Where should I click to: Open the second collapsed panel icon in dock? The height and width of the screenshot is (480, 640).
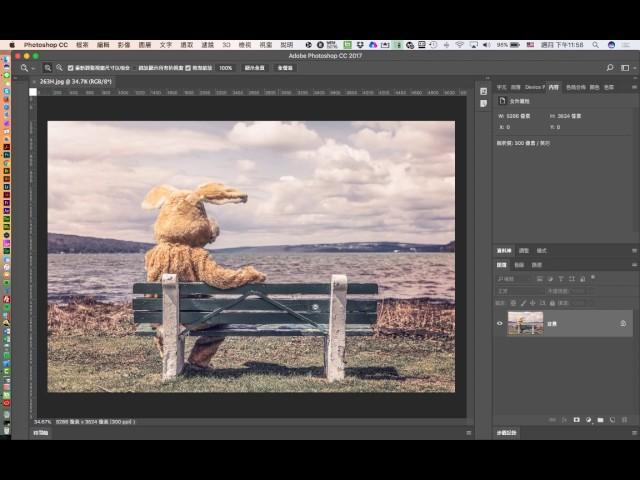click(x=484, y=104)
